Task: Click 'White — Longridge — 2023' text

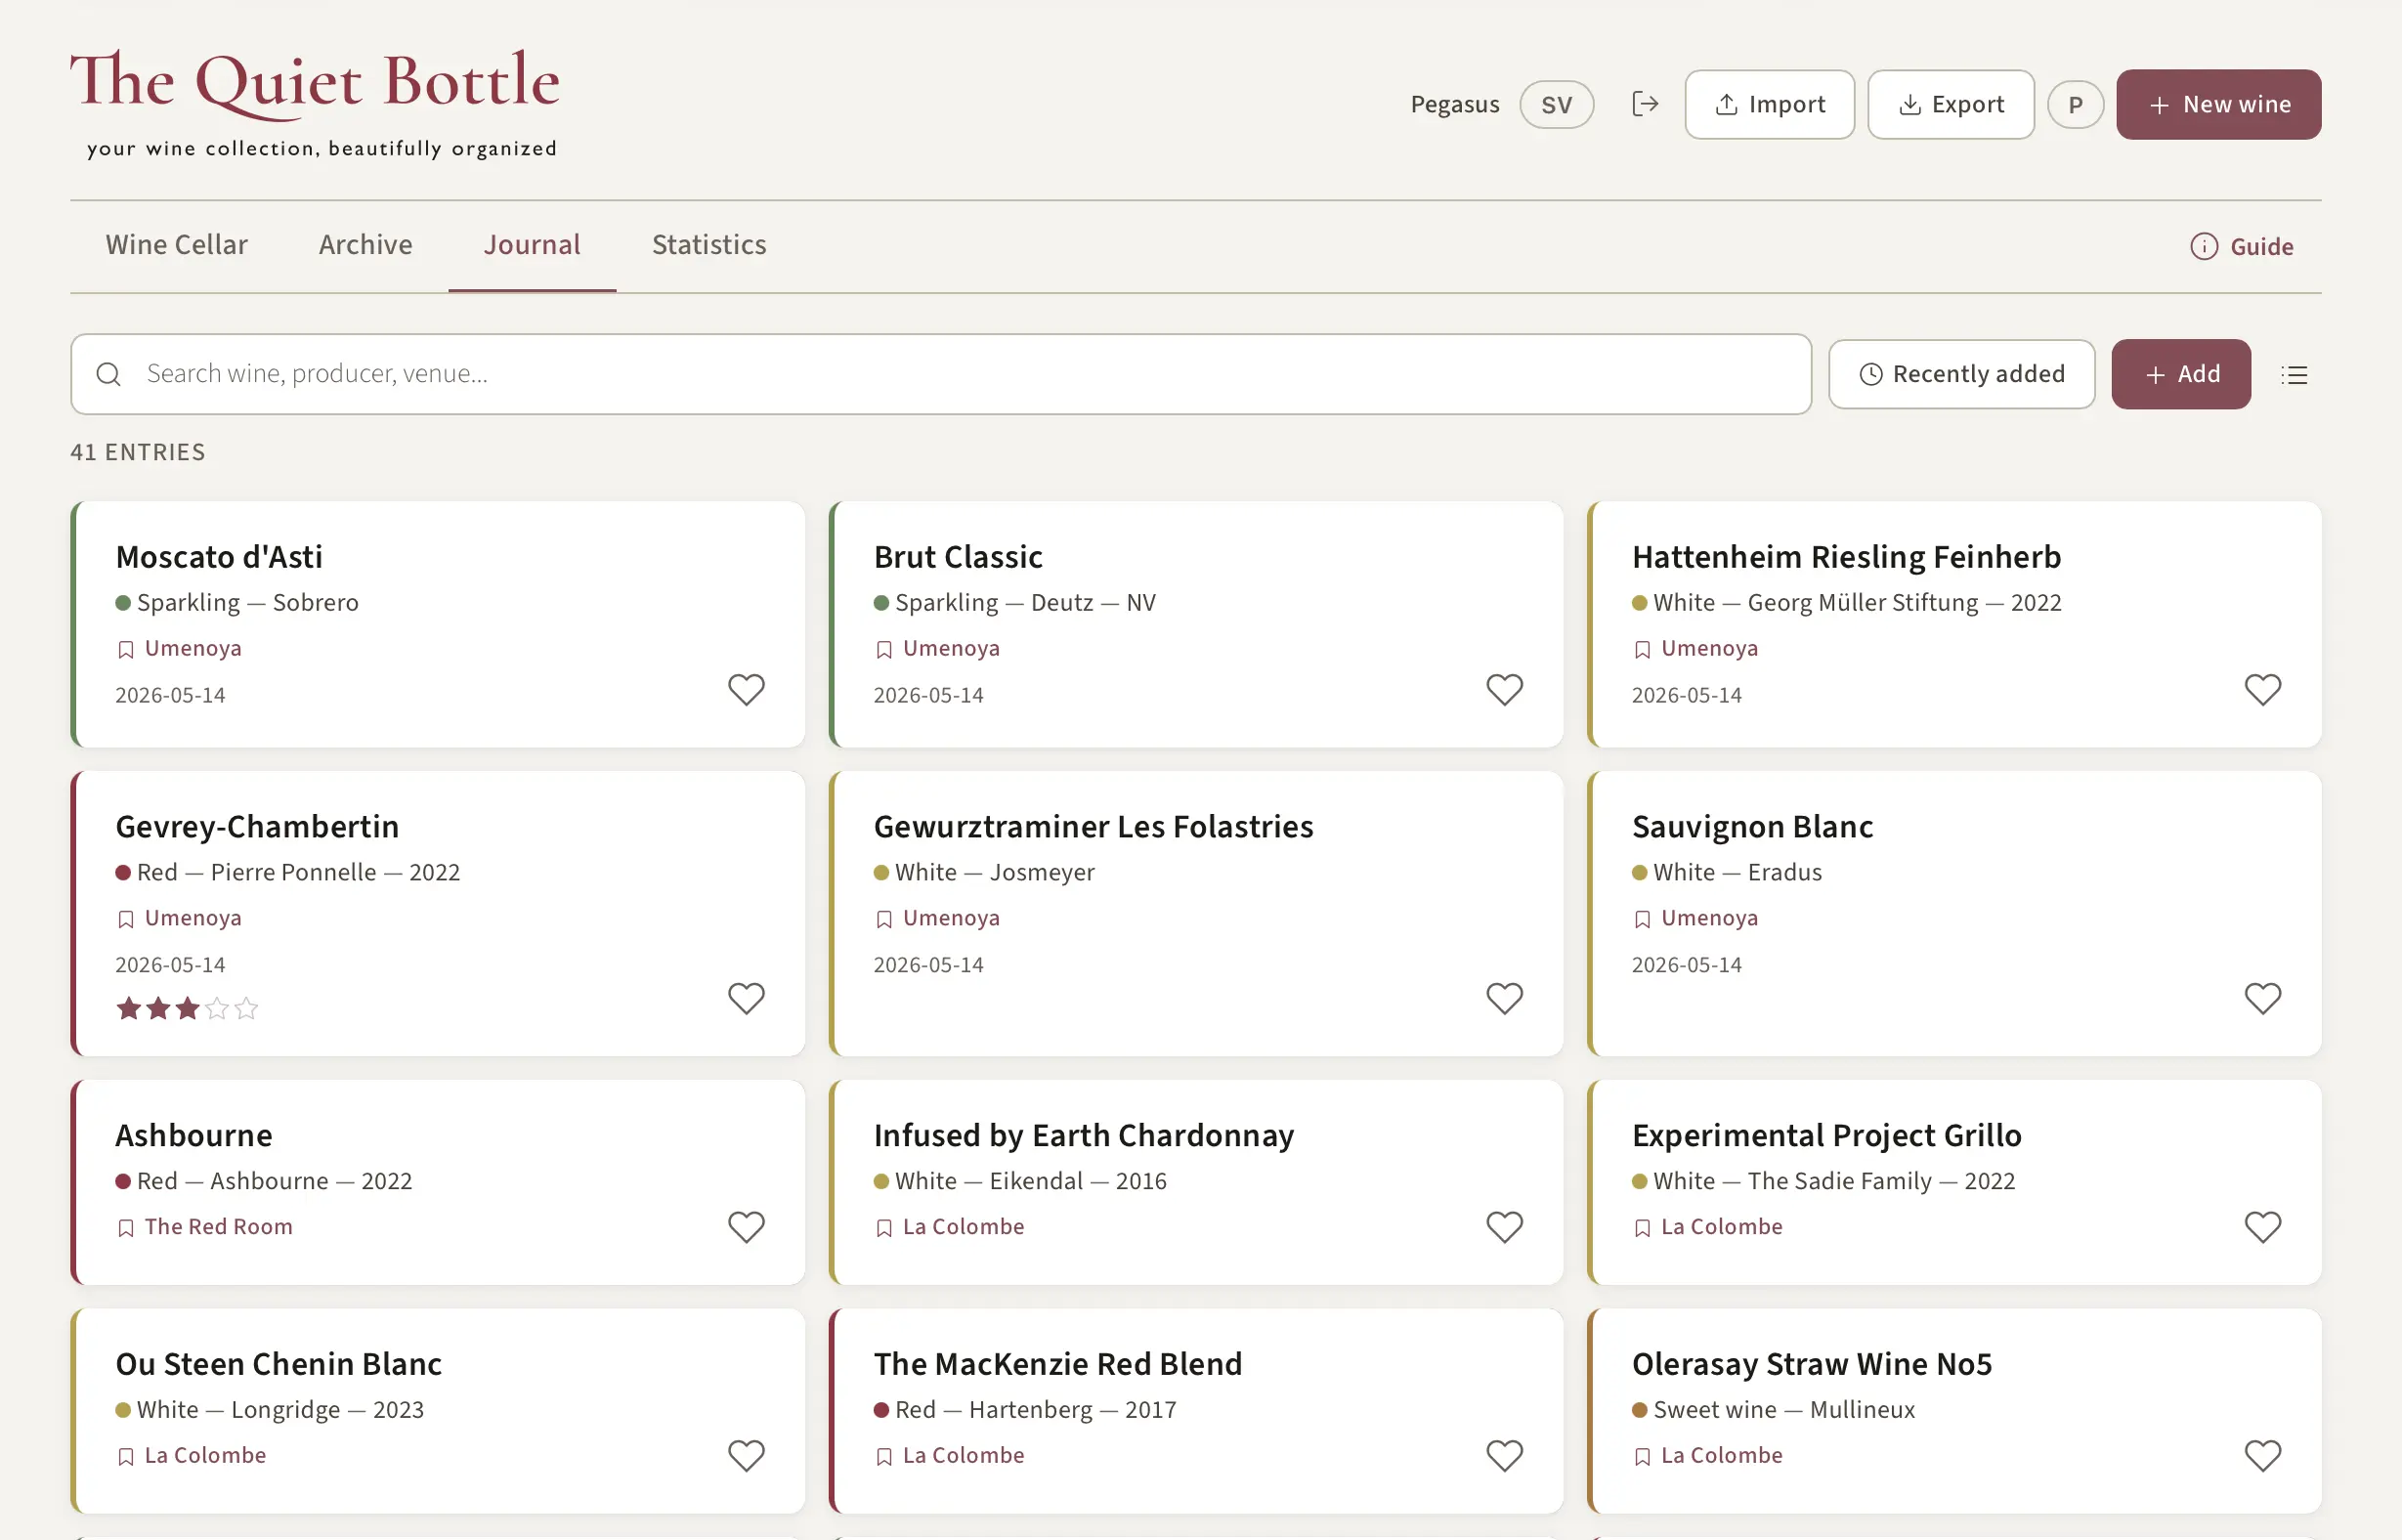Action: [x=280, y=1410]
